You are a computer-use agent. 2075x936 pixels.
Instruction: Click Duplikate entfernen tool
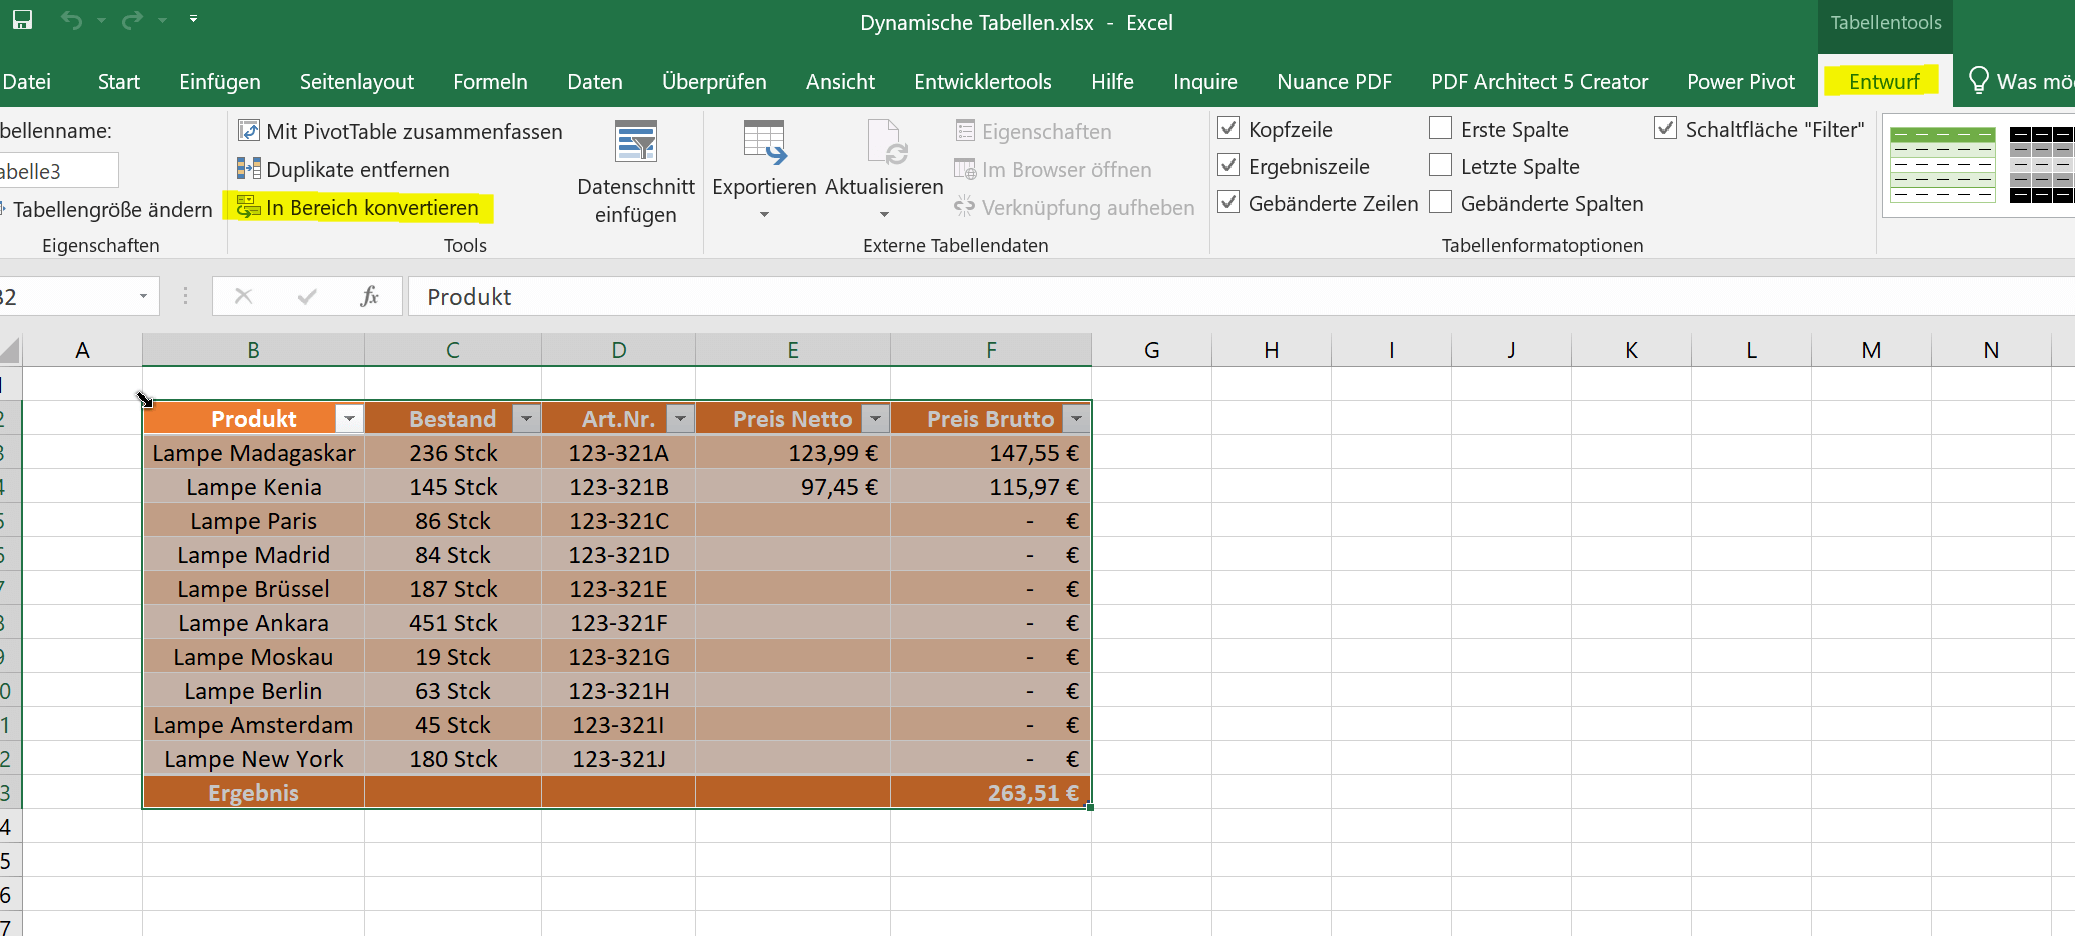click(x=343, y=169)
